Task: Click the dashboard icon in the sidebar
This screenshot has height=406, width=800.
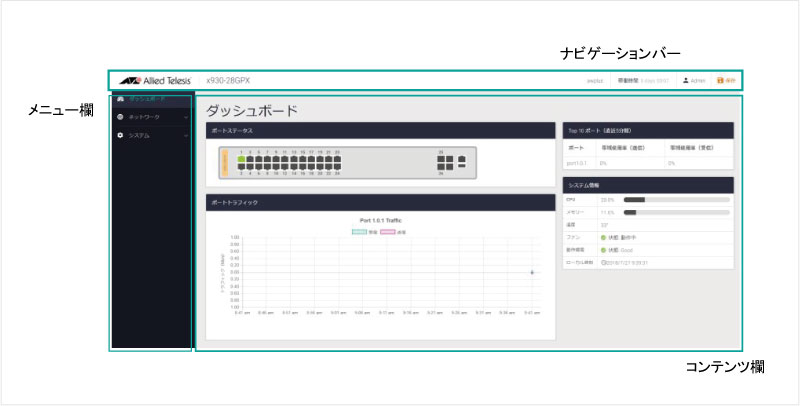Action: 120,99
